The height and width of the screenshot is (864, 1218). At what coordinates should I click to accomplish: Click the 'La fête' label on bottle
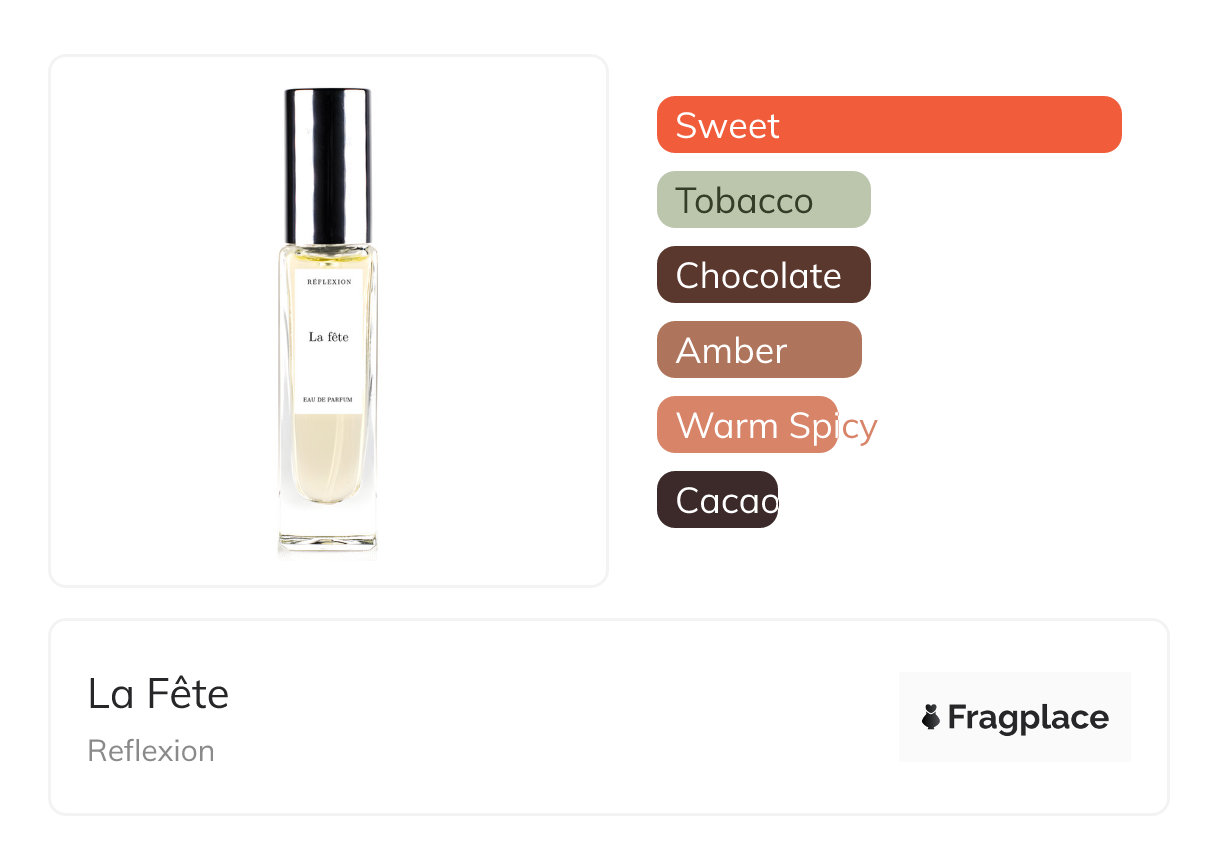coord(329,337)
